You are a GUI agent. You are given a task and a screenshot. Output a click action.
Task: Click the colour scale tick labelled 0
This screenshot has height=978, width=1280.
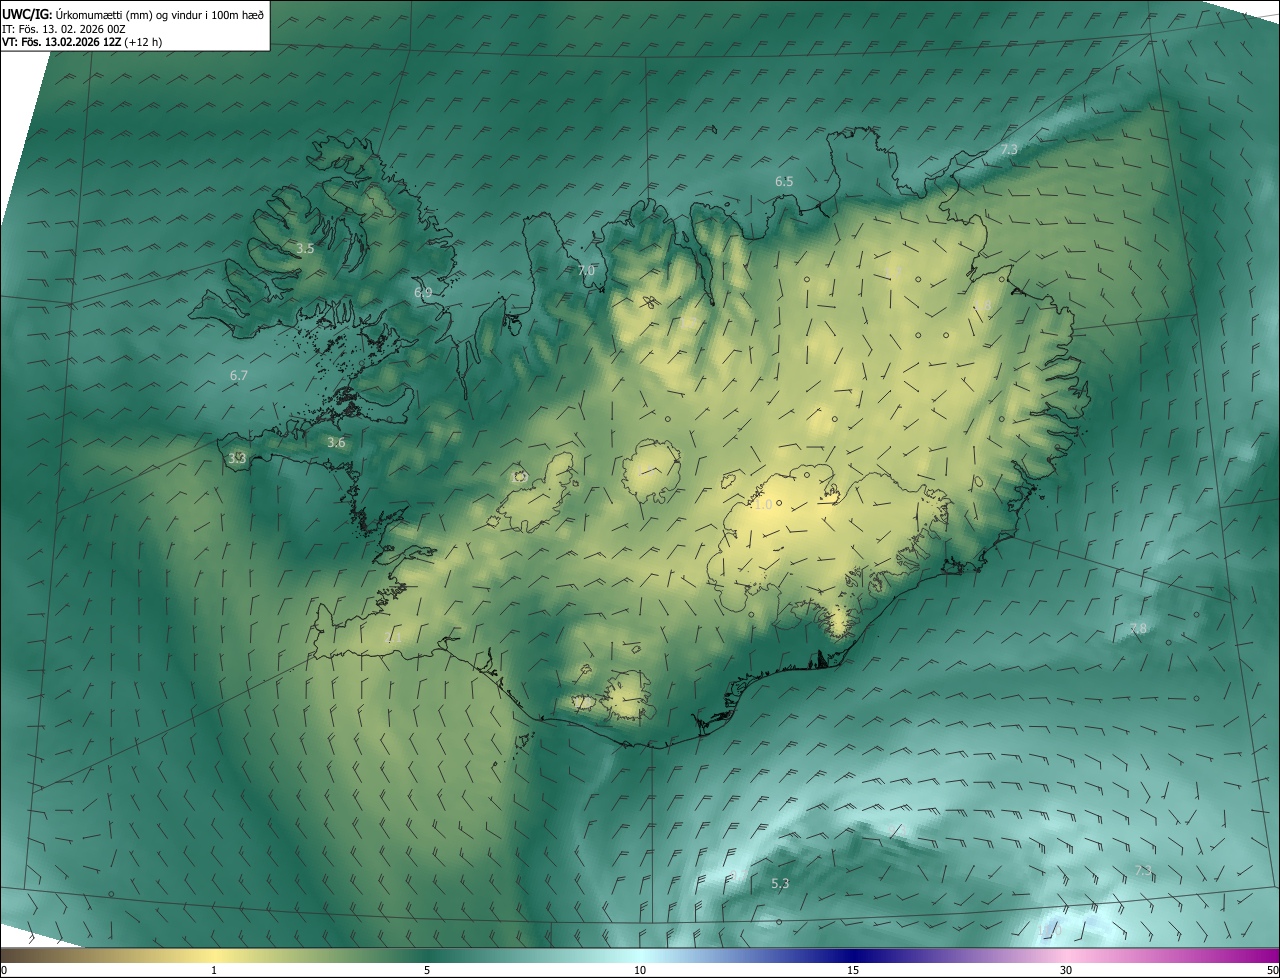point(4,970)
